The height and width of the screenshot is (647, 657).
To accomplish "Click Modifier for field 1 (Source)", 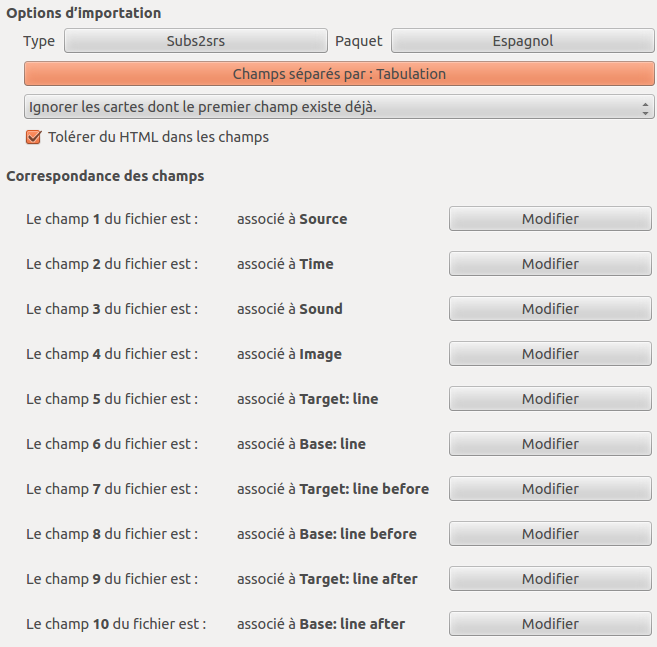I will coord(550,219).
